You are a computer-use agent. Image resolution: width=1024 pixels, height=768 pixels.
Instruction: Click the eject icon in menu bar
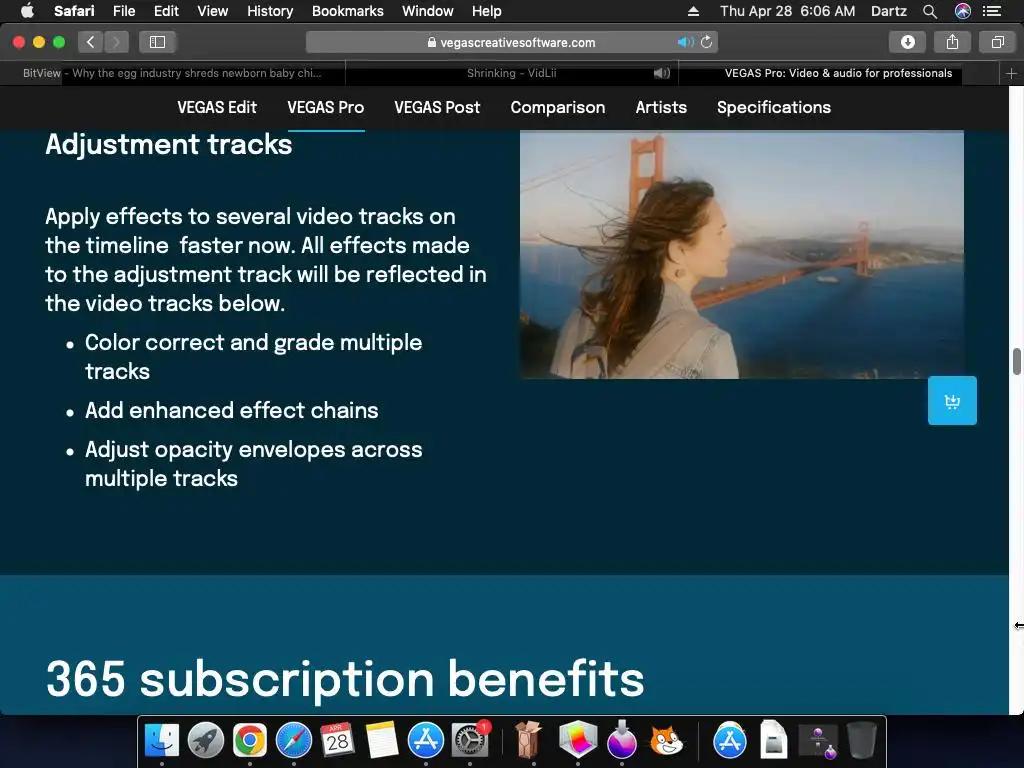[x=694, y=11]
